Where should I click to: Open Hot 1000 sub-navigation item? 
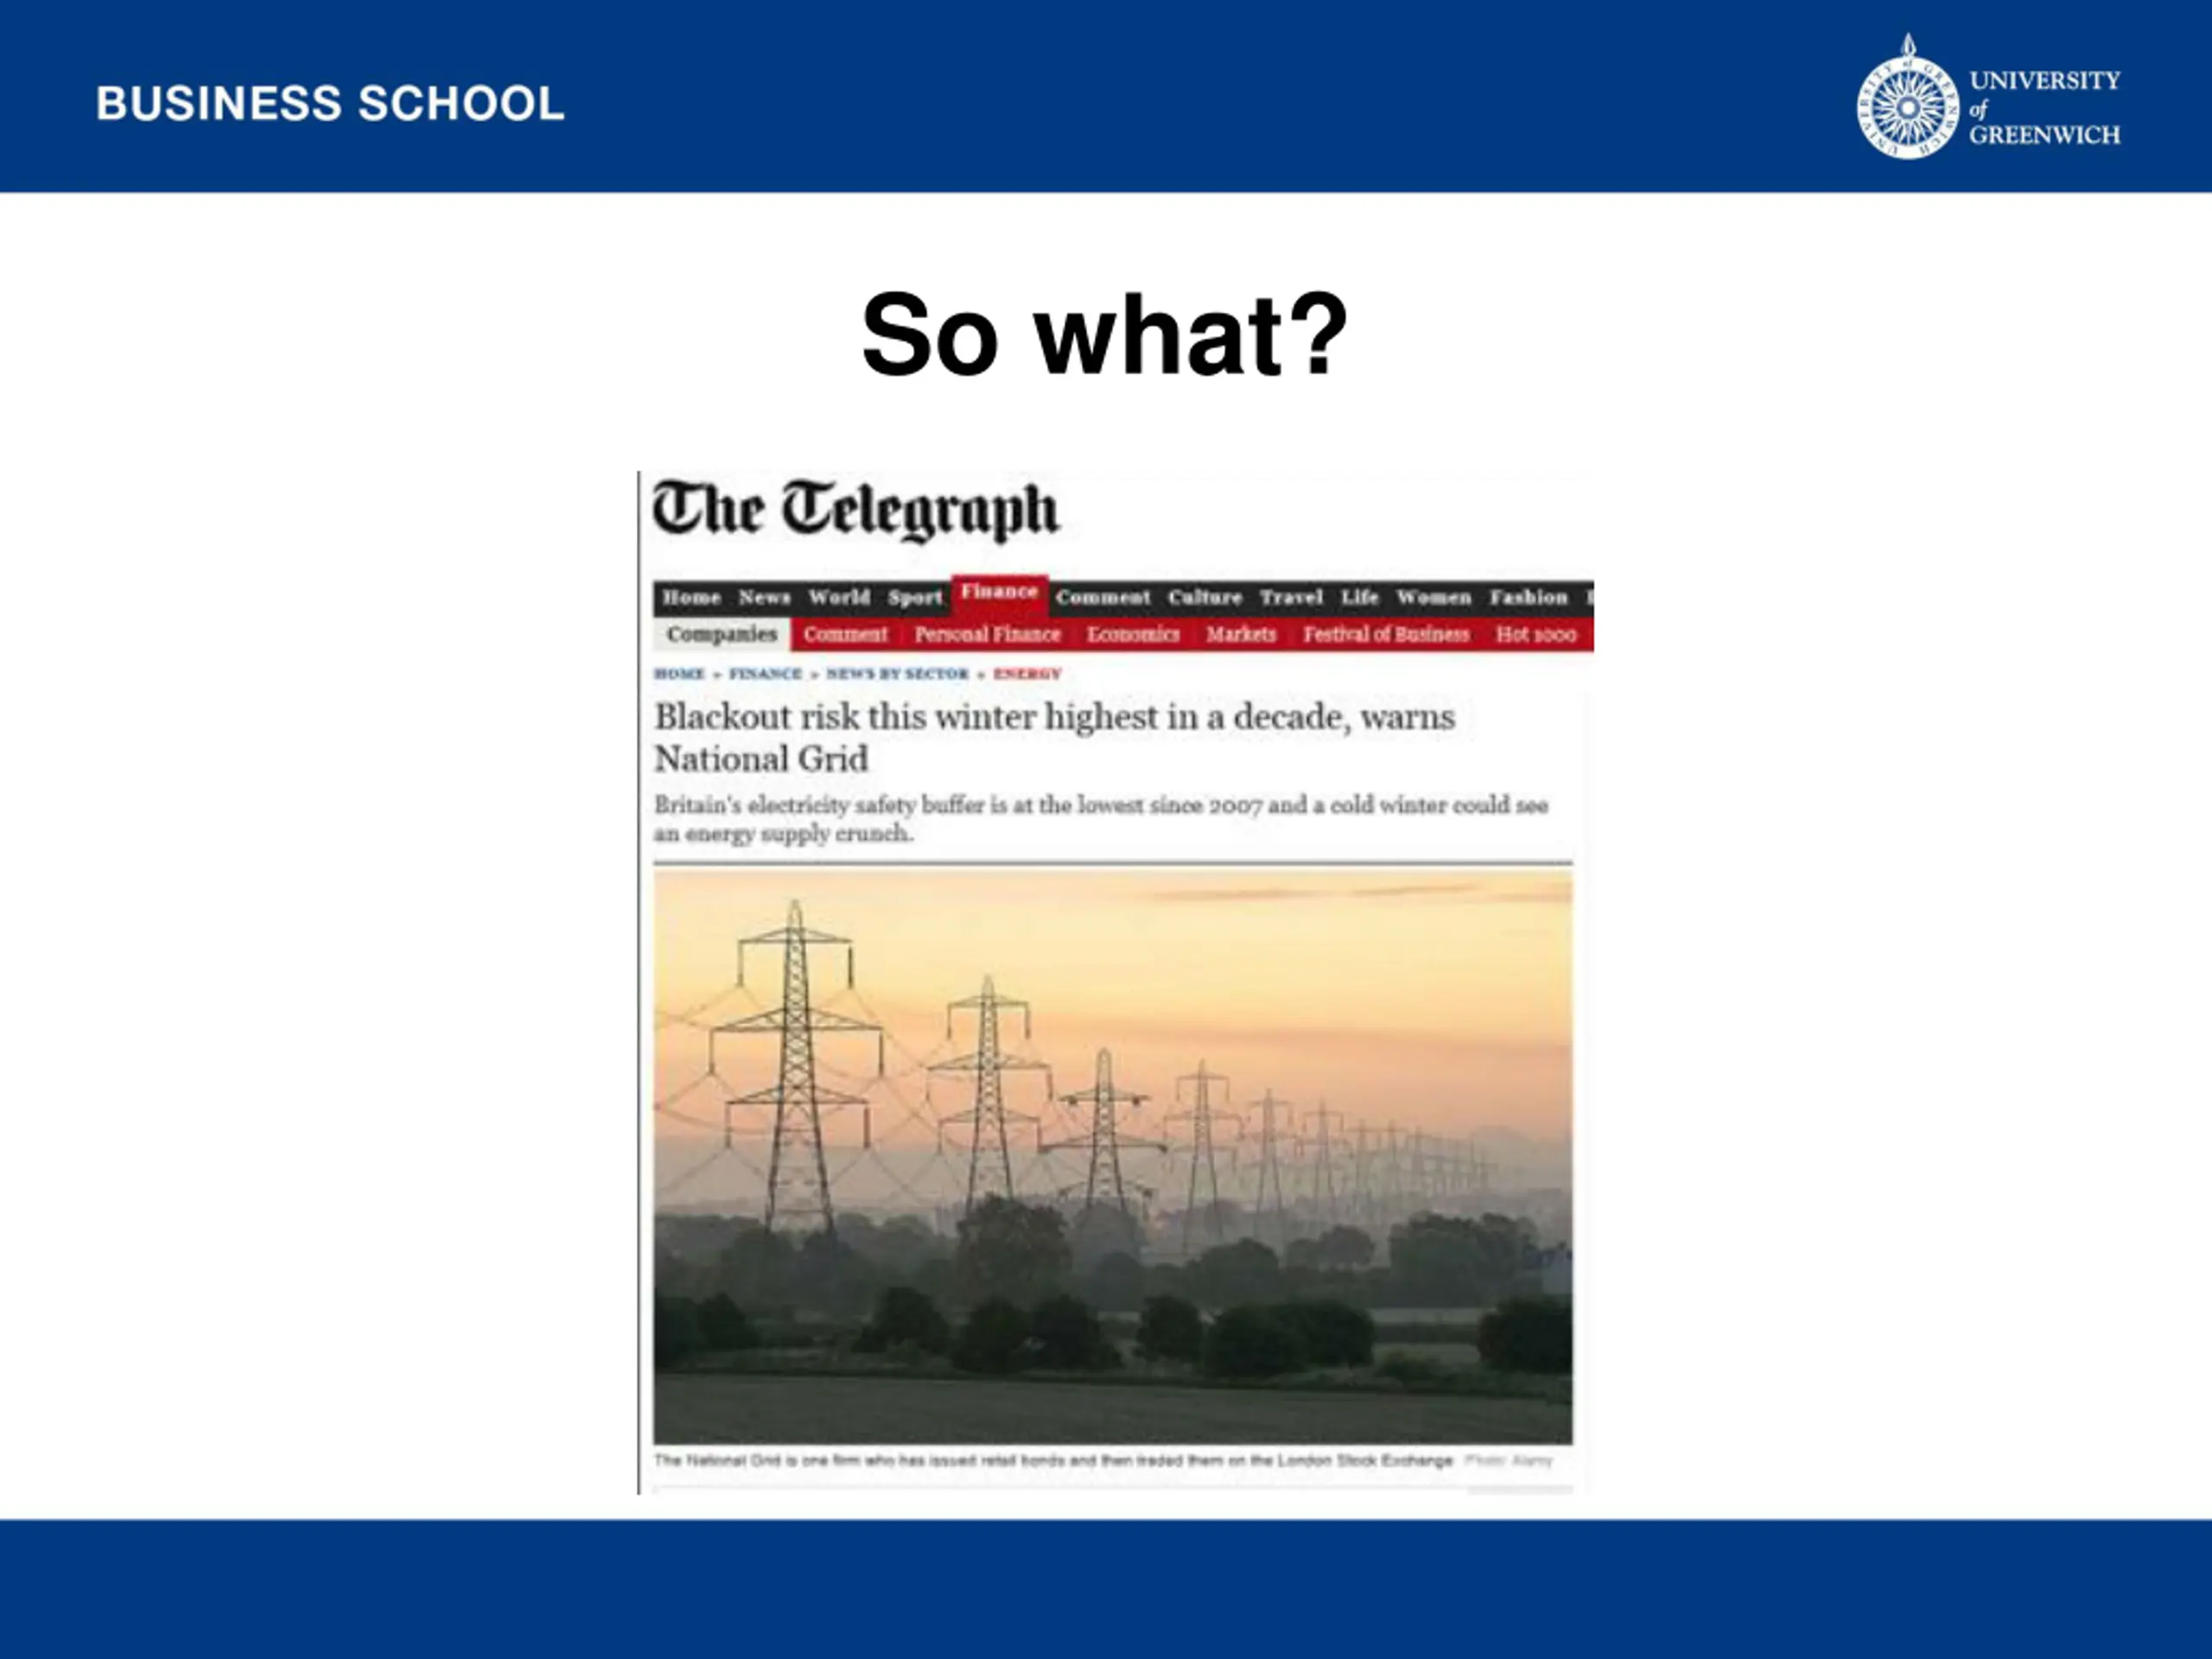[x=1536, y=634]
